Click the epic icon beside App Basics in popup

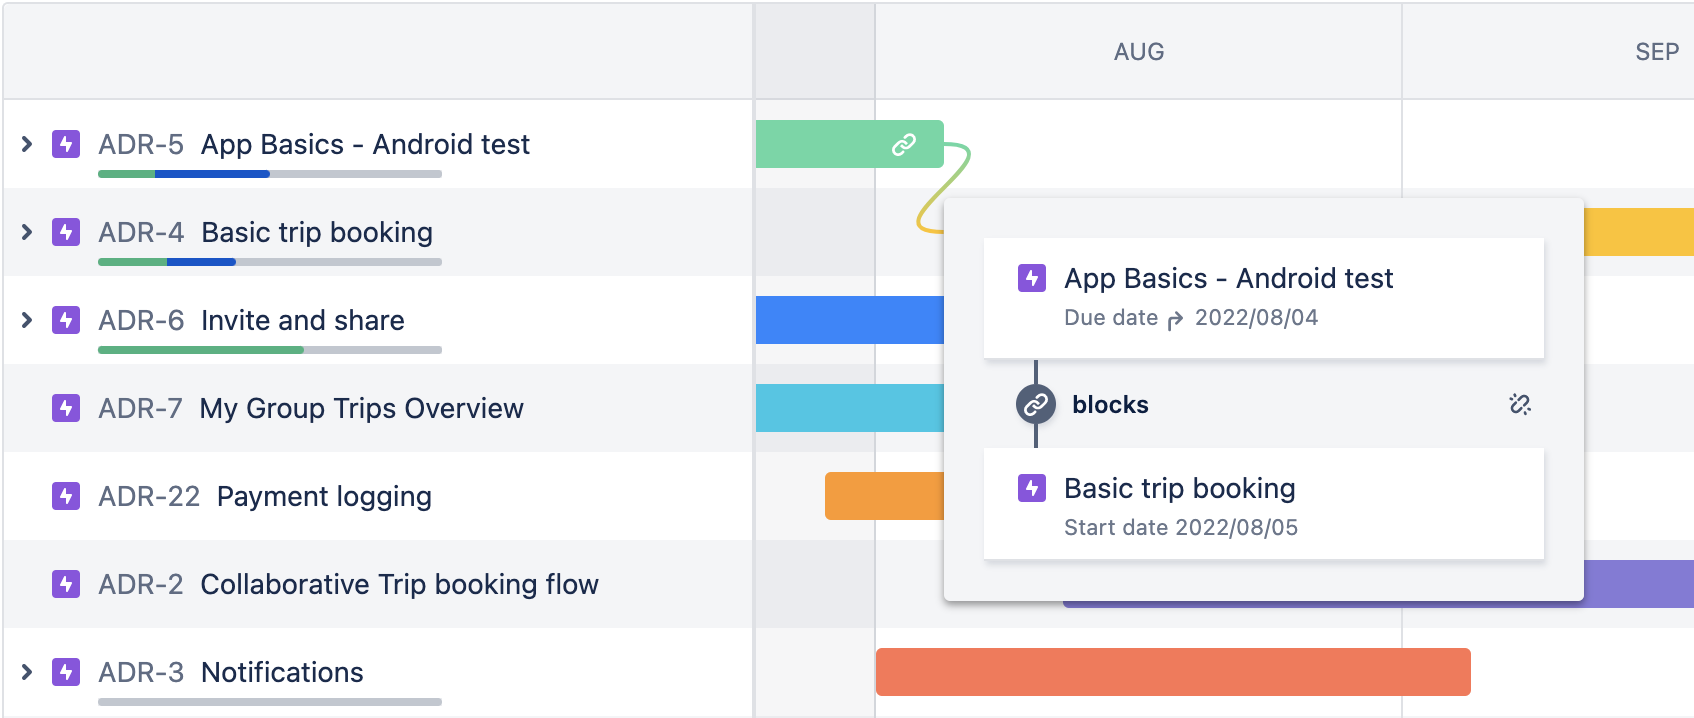[x=1031, y=278]
